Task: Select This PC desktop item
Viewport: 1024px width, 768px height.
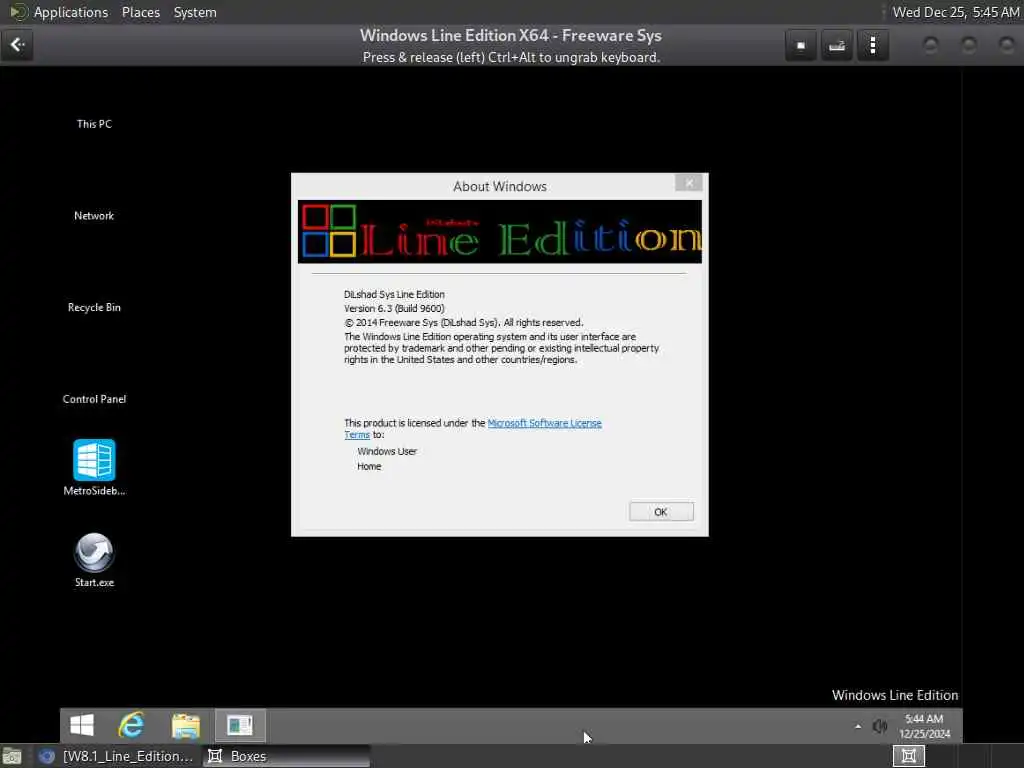Action: coord(94,124)
